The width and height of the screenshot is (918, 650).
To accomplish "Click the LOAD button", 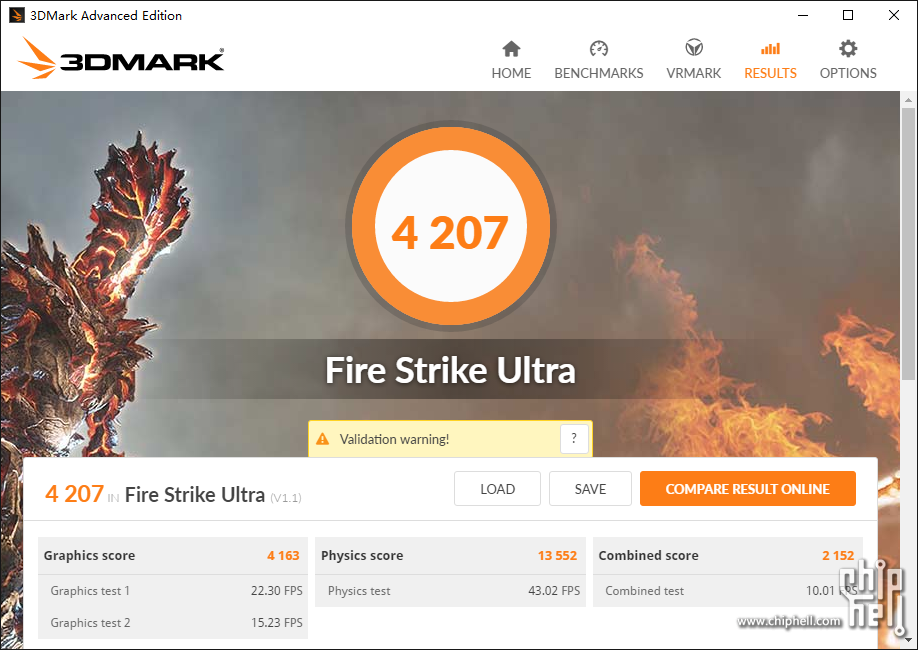I will (497, 488).
